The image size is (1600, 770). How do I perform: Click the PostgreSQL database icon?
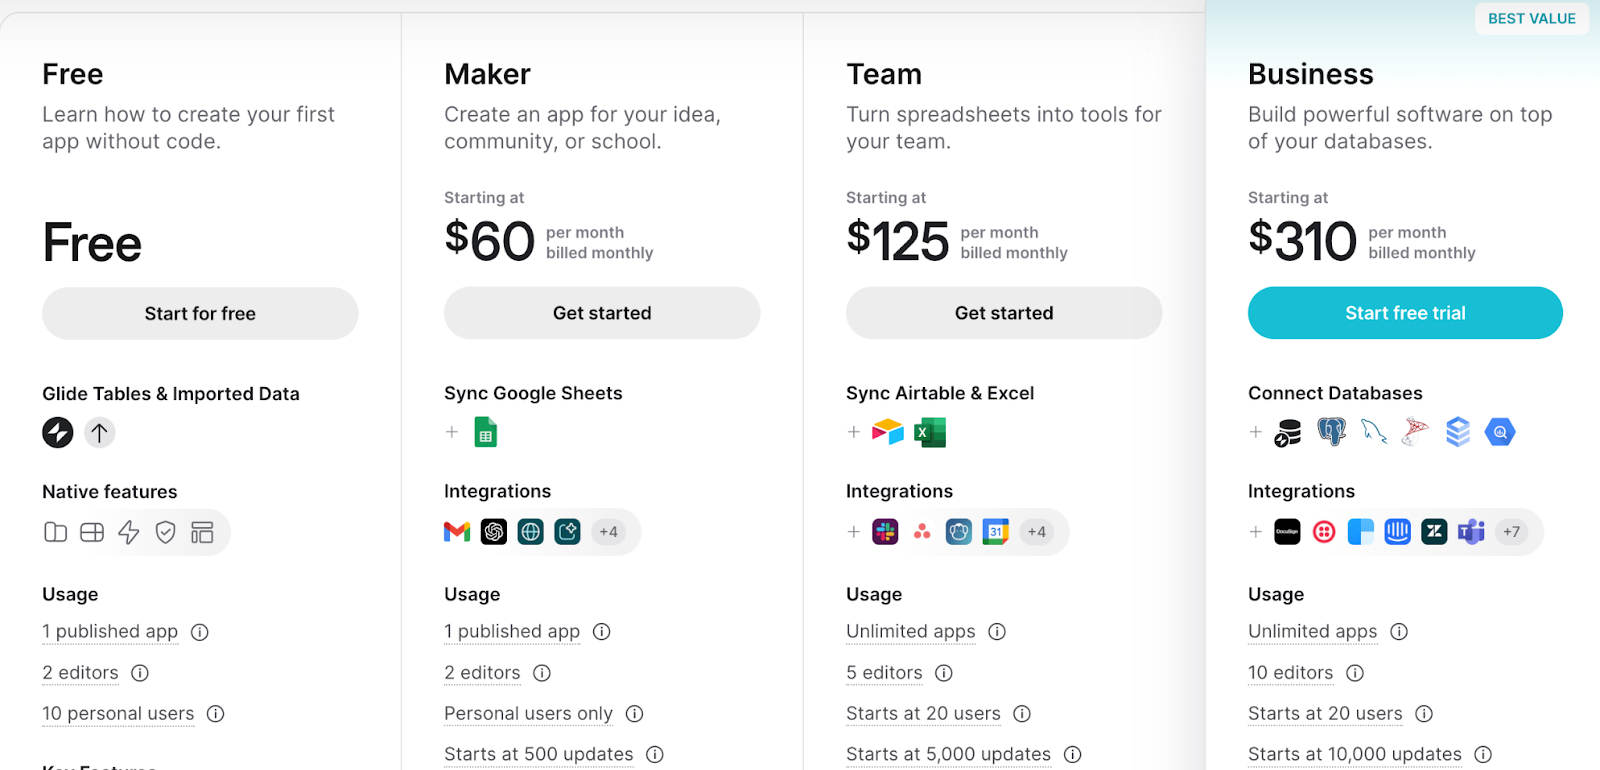[1329, 431]
